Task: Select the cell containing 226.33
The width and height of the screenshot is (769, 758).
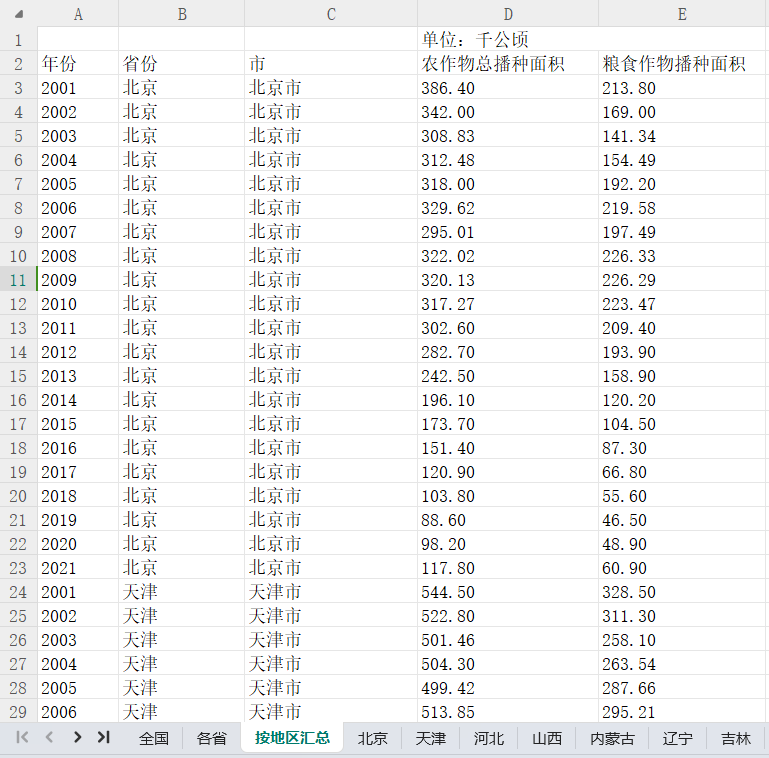Action: click(682, 255)
